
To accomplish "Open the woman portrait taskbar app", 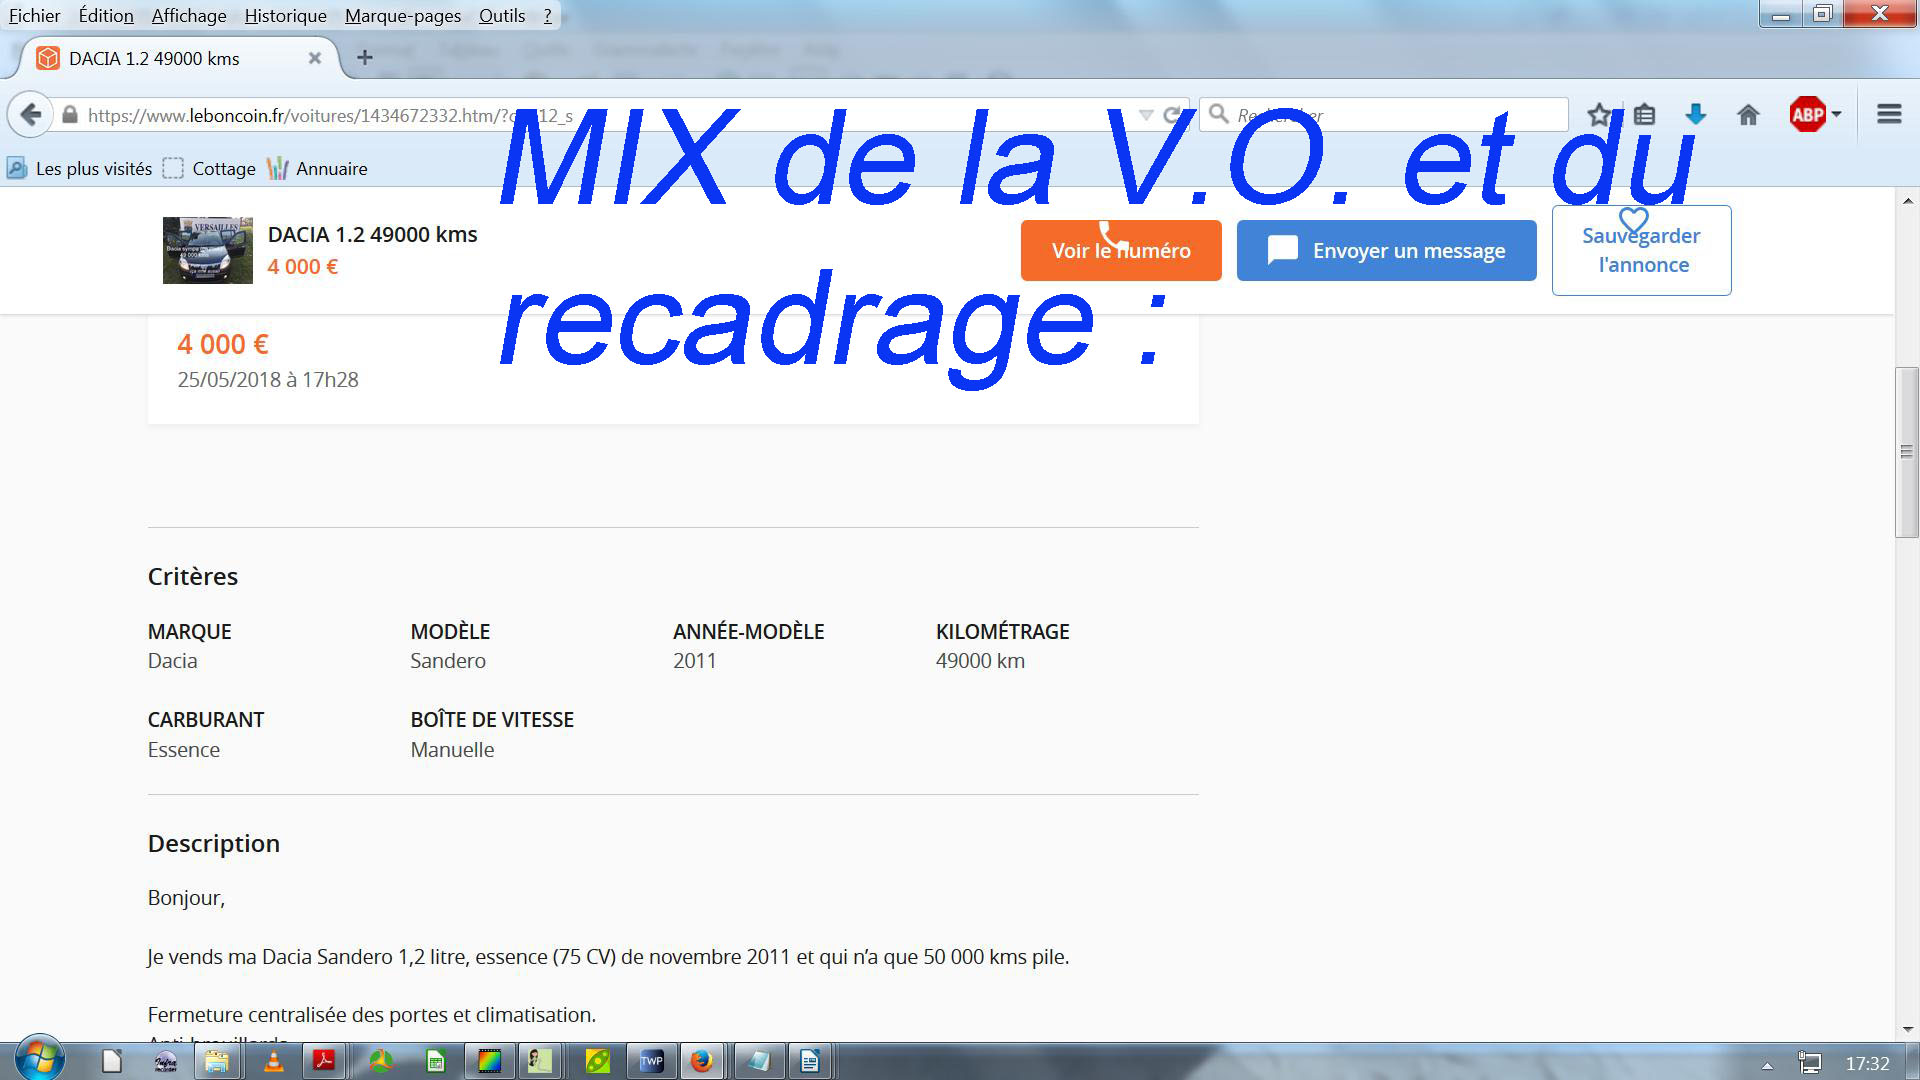I will (540, 1061).
